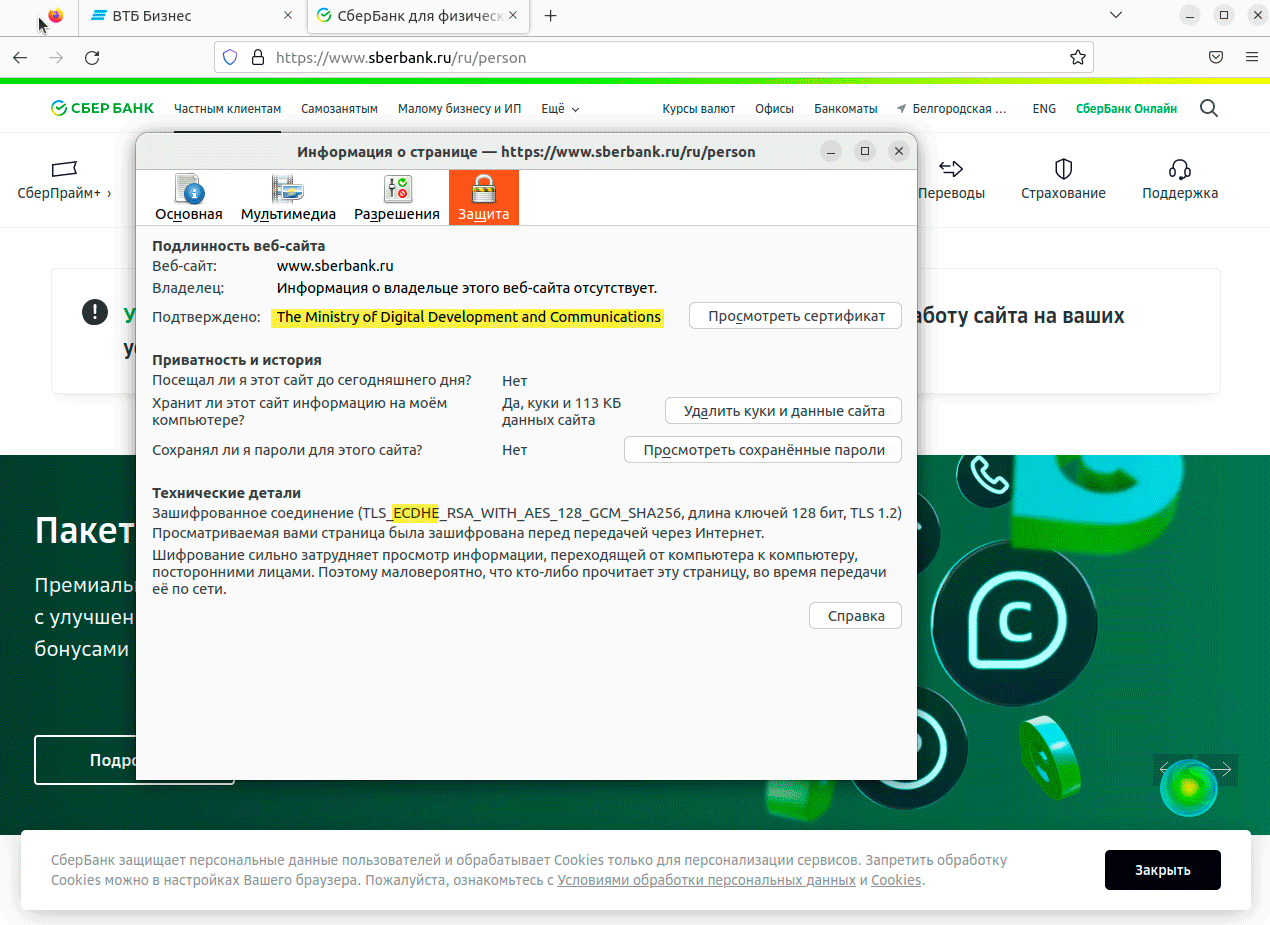The image size is (1270, 925).
Task: Open the Банкоматы link
Action: click(845, 109)
